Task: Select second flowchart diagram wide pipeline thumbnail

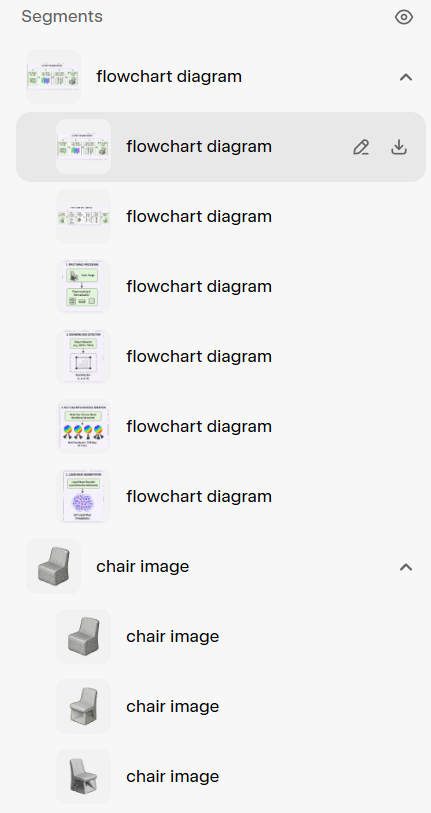Action: [84, 216]
